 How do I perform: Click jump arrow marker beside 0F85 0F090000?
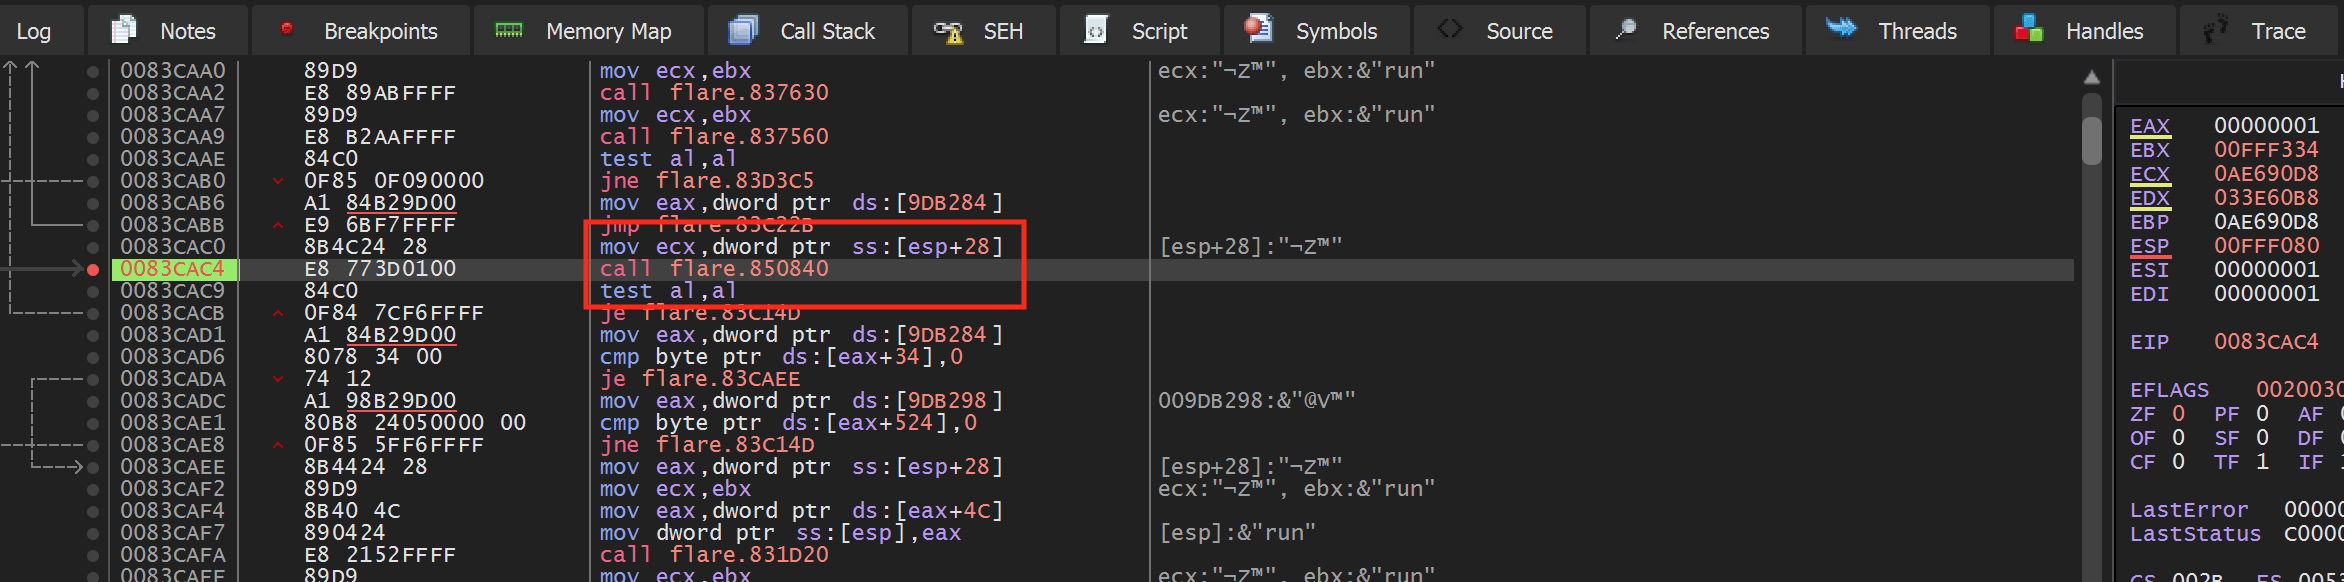point(278,181)
